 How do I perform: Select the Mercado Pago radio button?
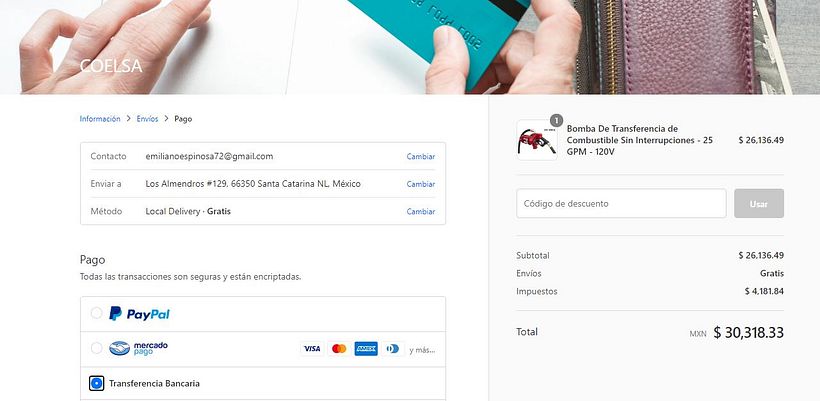[96, 348]
